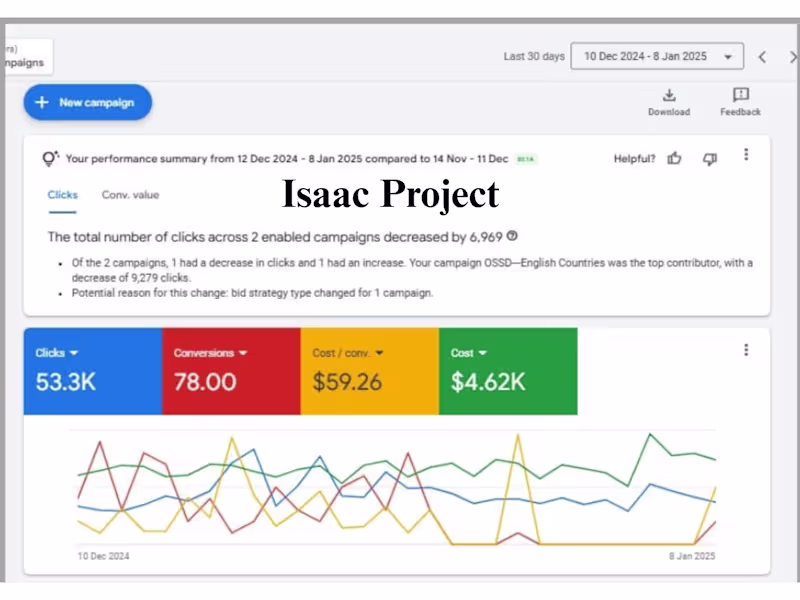Open the performance summary three-dot menu
The width and height of the screenshot is (800, 600).
click(746, 155)
